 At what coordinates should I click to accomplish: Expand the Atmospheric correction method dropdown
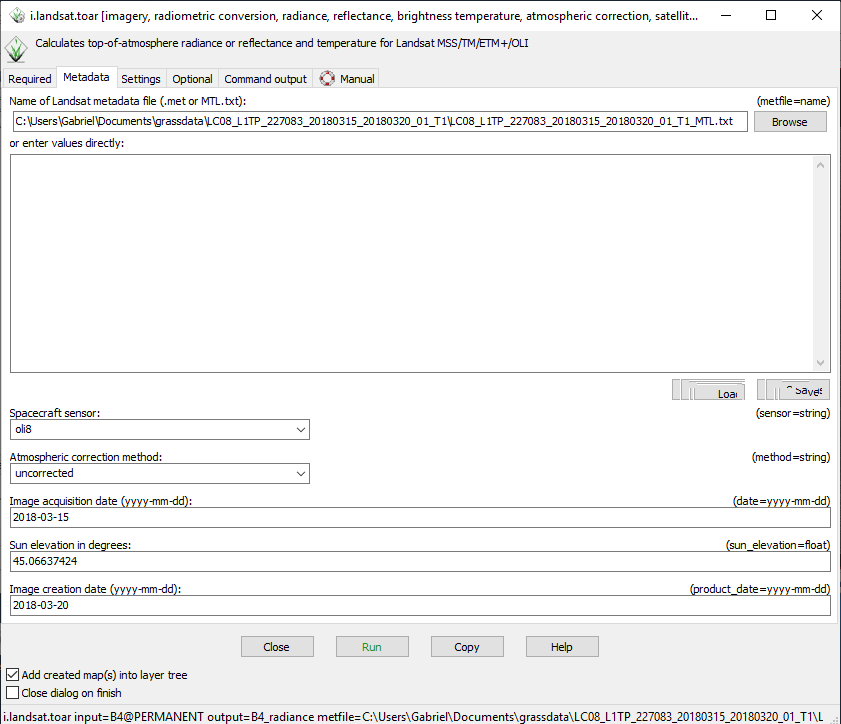[x=160, y=474]
